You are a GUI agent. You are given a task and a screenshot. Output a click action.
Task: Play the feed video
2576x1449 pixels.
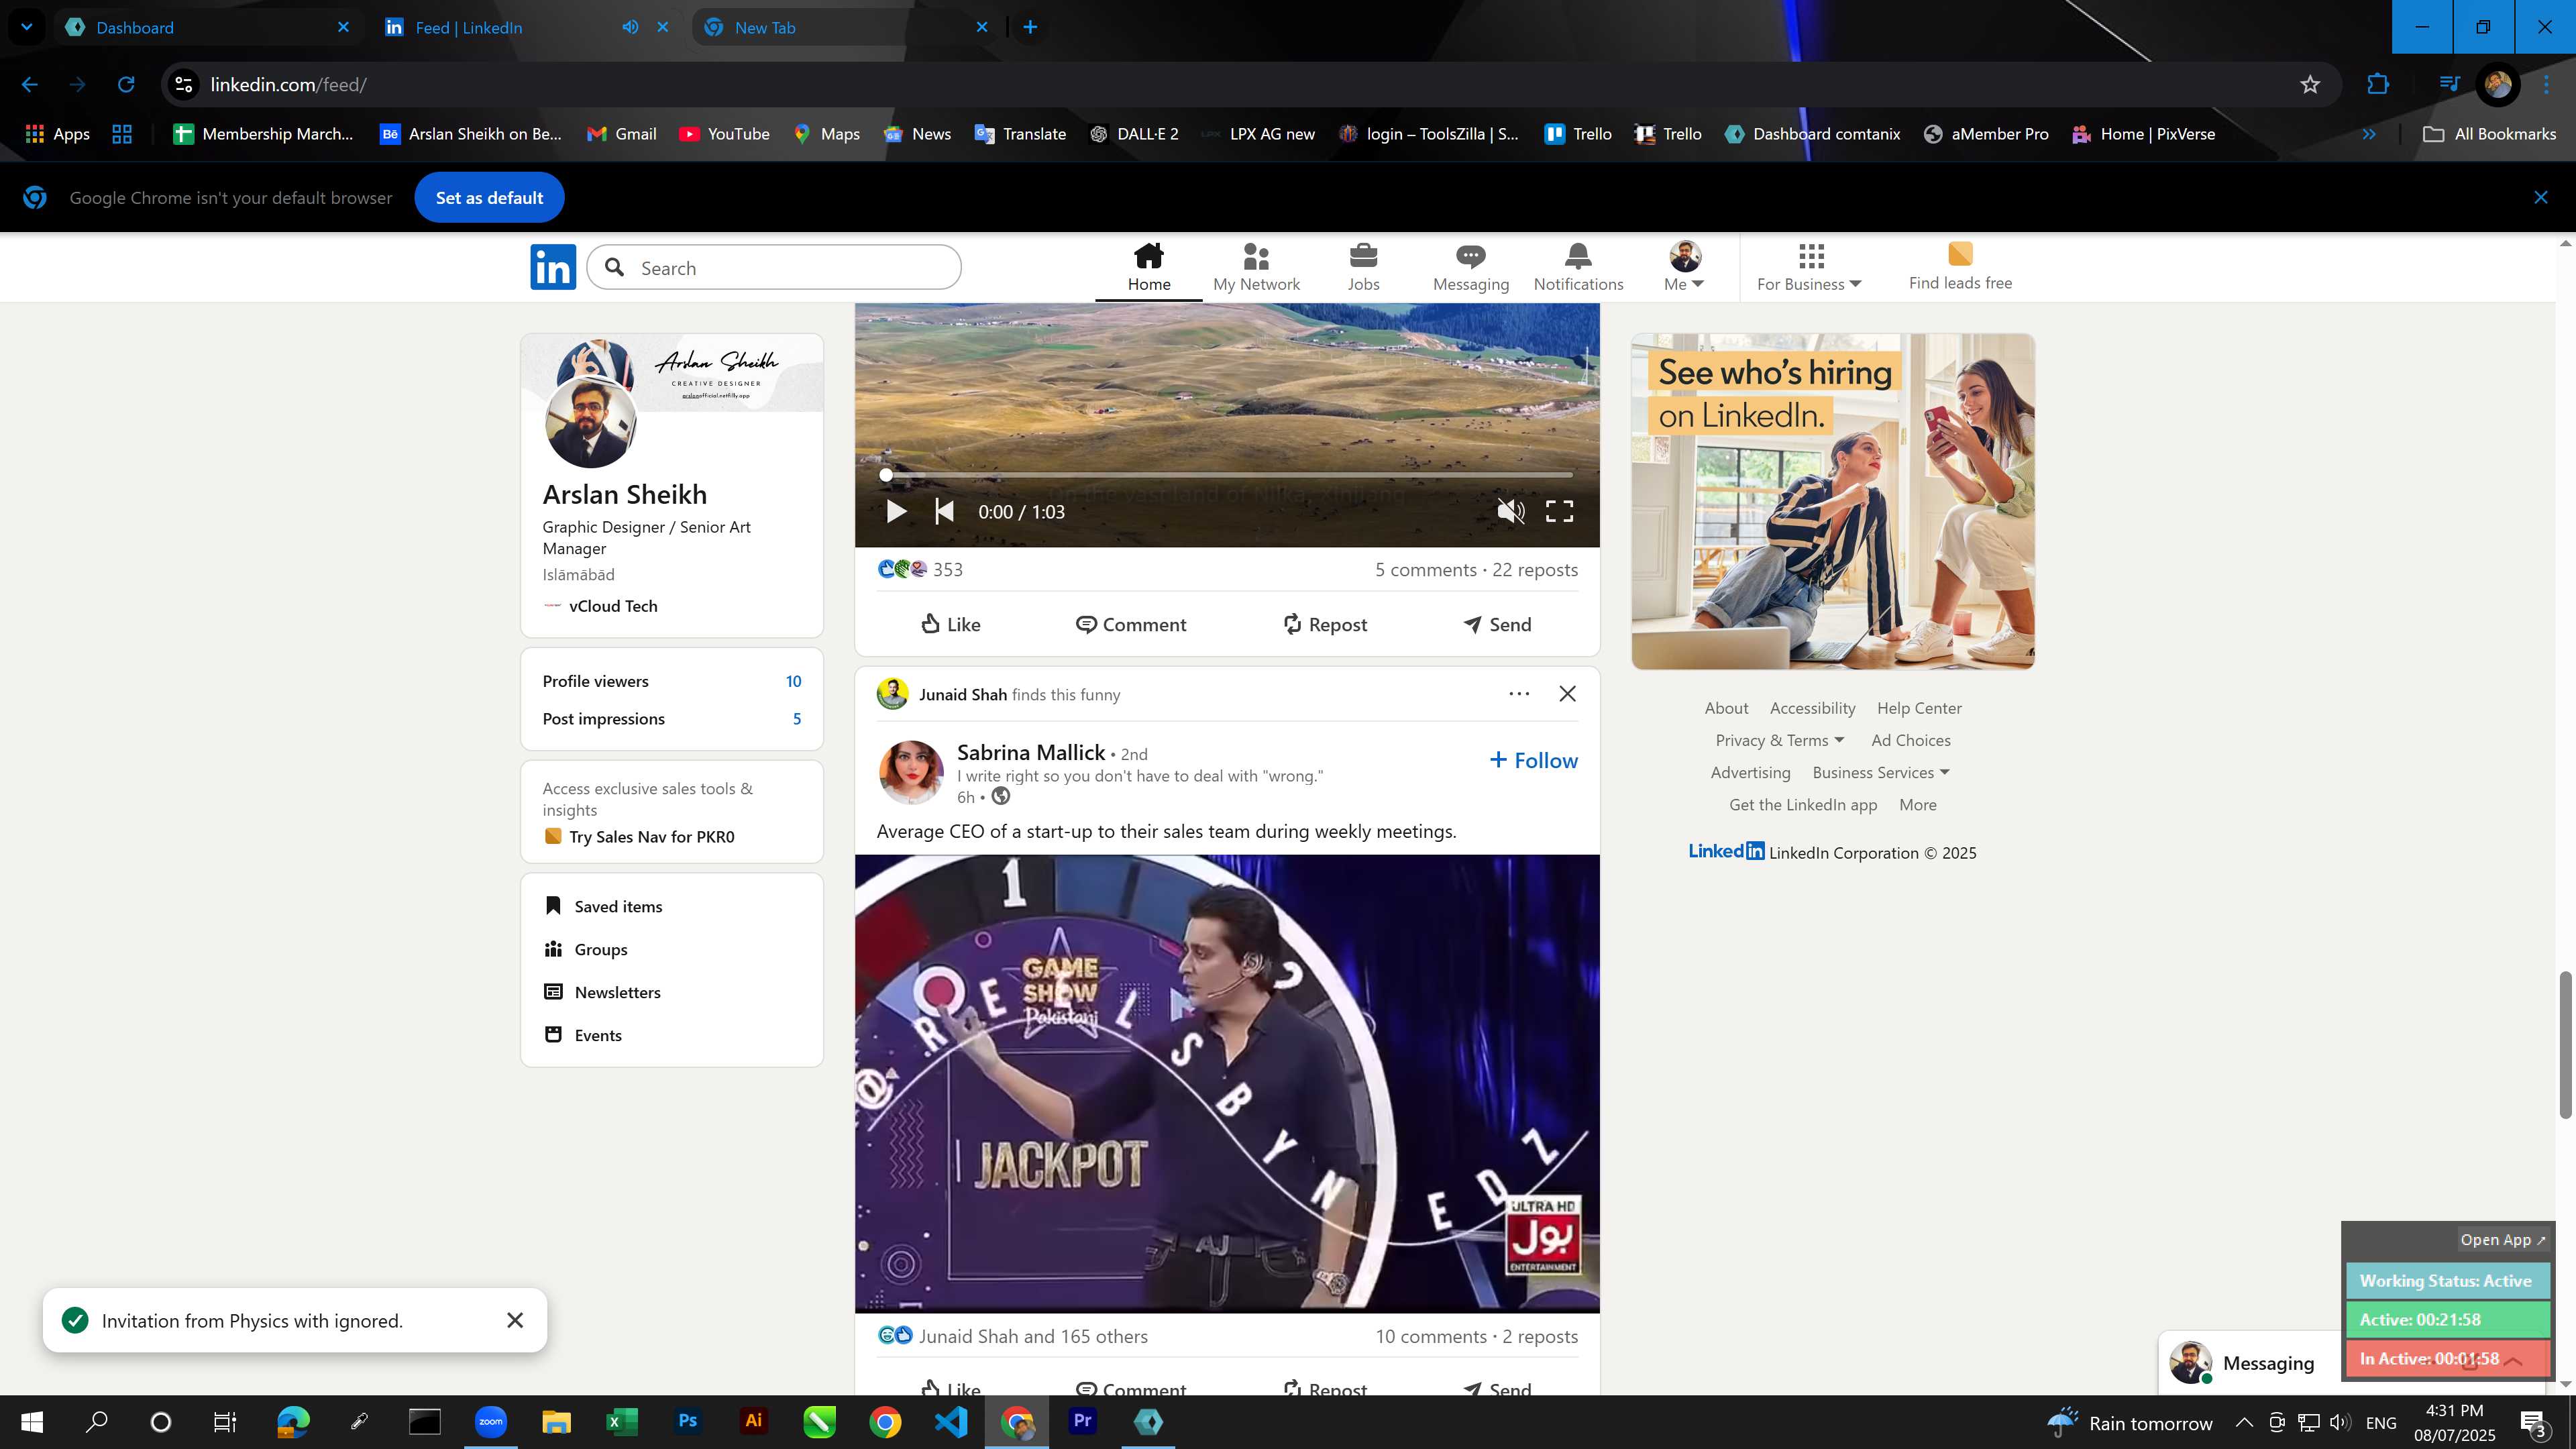click(x=896, y=512)
